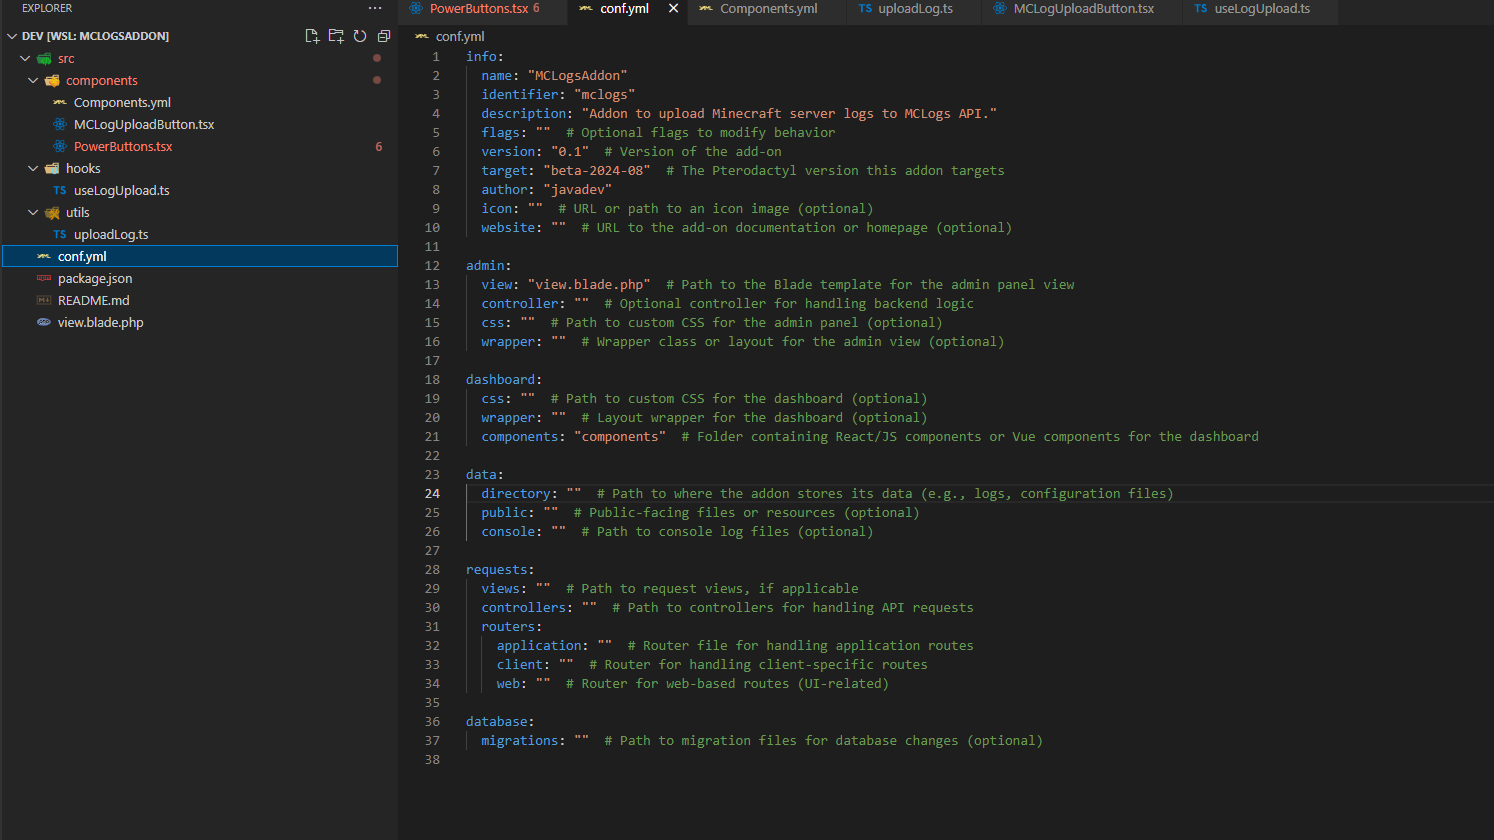Click the "components" value on line 21
Image resolution: width=1494 pixels, height=840 pixels.
point(620,436)
